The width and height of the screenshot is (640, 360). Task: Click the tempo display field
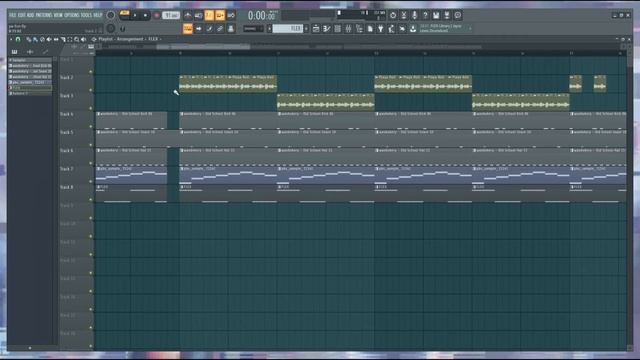pyautogui.click(x=171, y=16)
